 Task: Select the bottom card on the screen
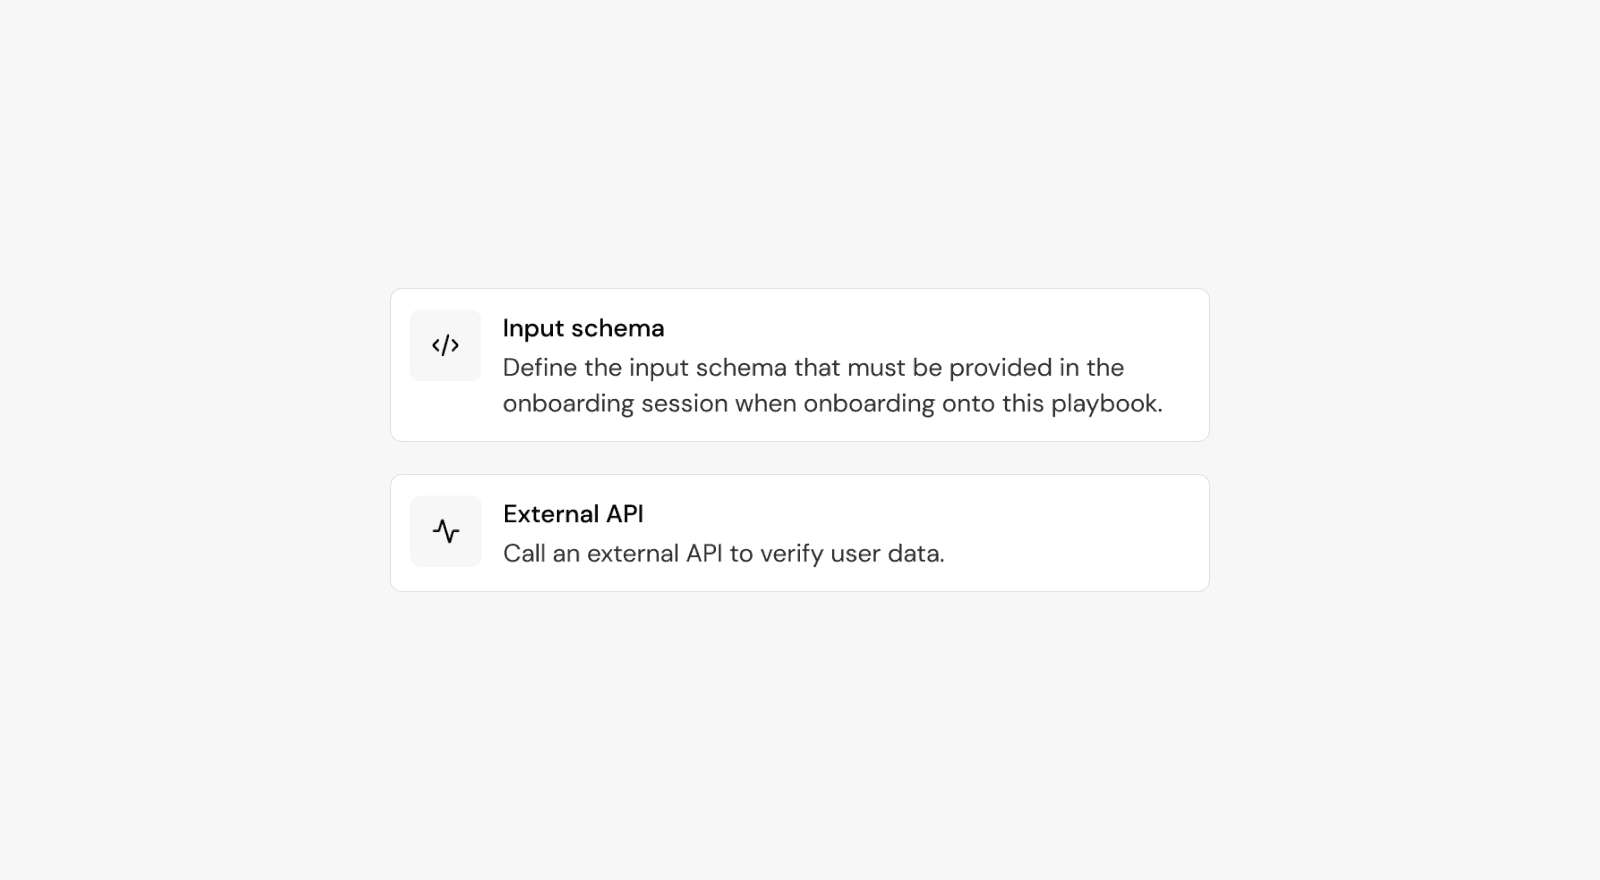[800, 531]
